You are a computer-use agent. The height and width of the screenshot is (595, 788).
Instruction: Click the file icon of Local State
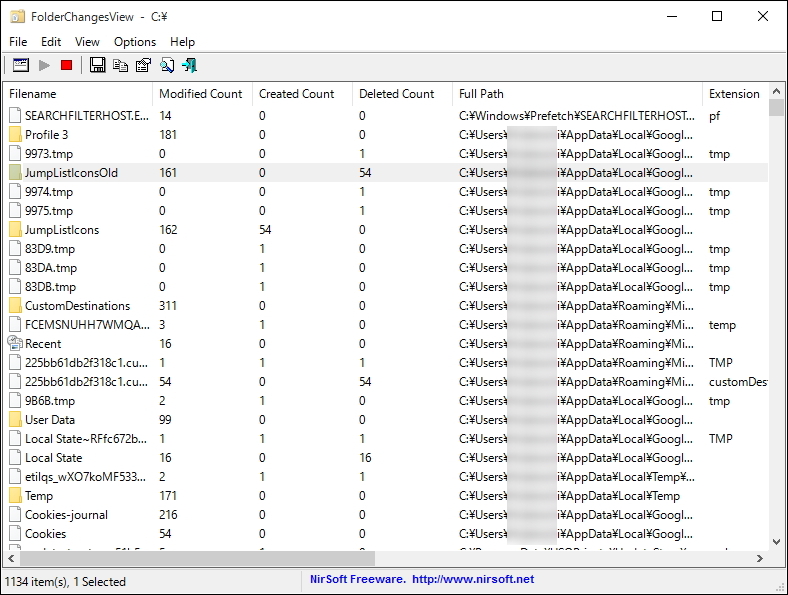[x=16, y=458]
